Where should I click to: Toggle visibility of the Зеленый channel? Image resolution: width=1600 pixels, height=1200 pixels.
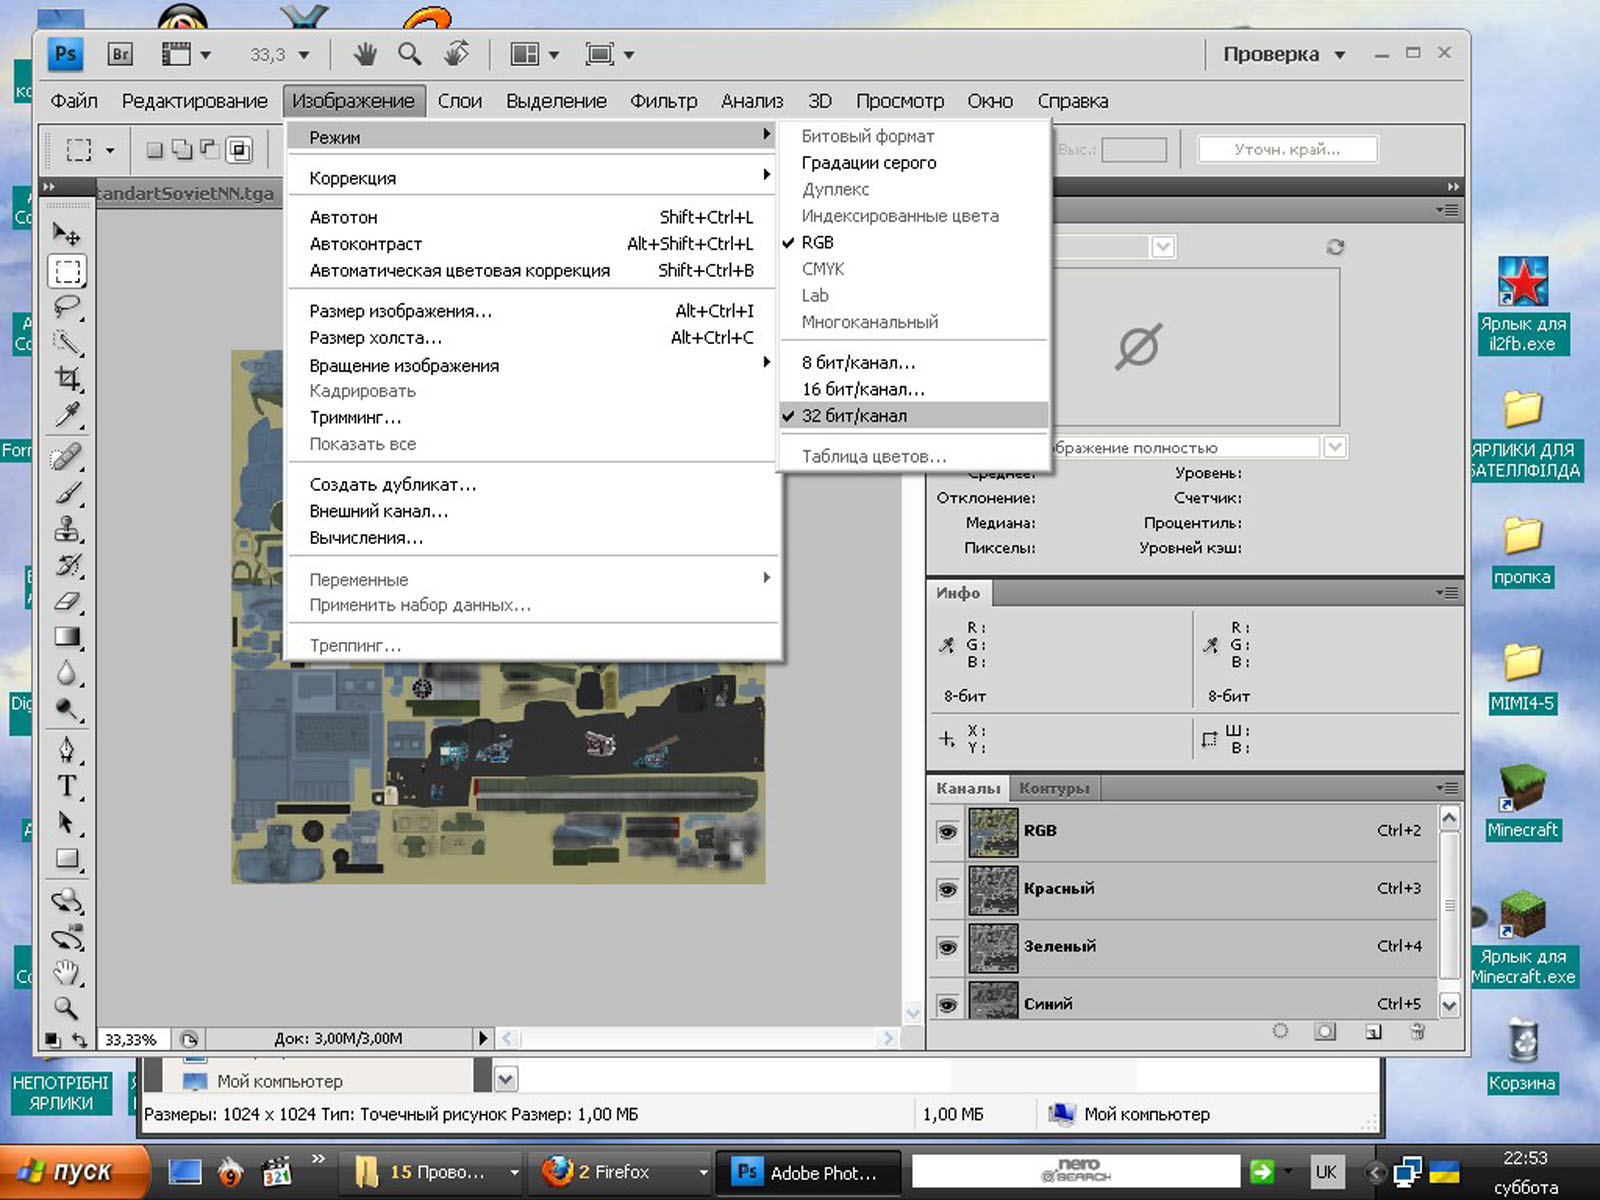click(947, 946)
